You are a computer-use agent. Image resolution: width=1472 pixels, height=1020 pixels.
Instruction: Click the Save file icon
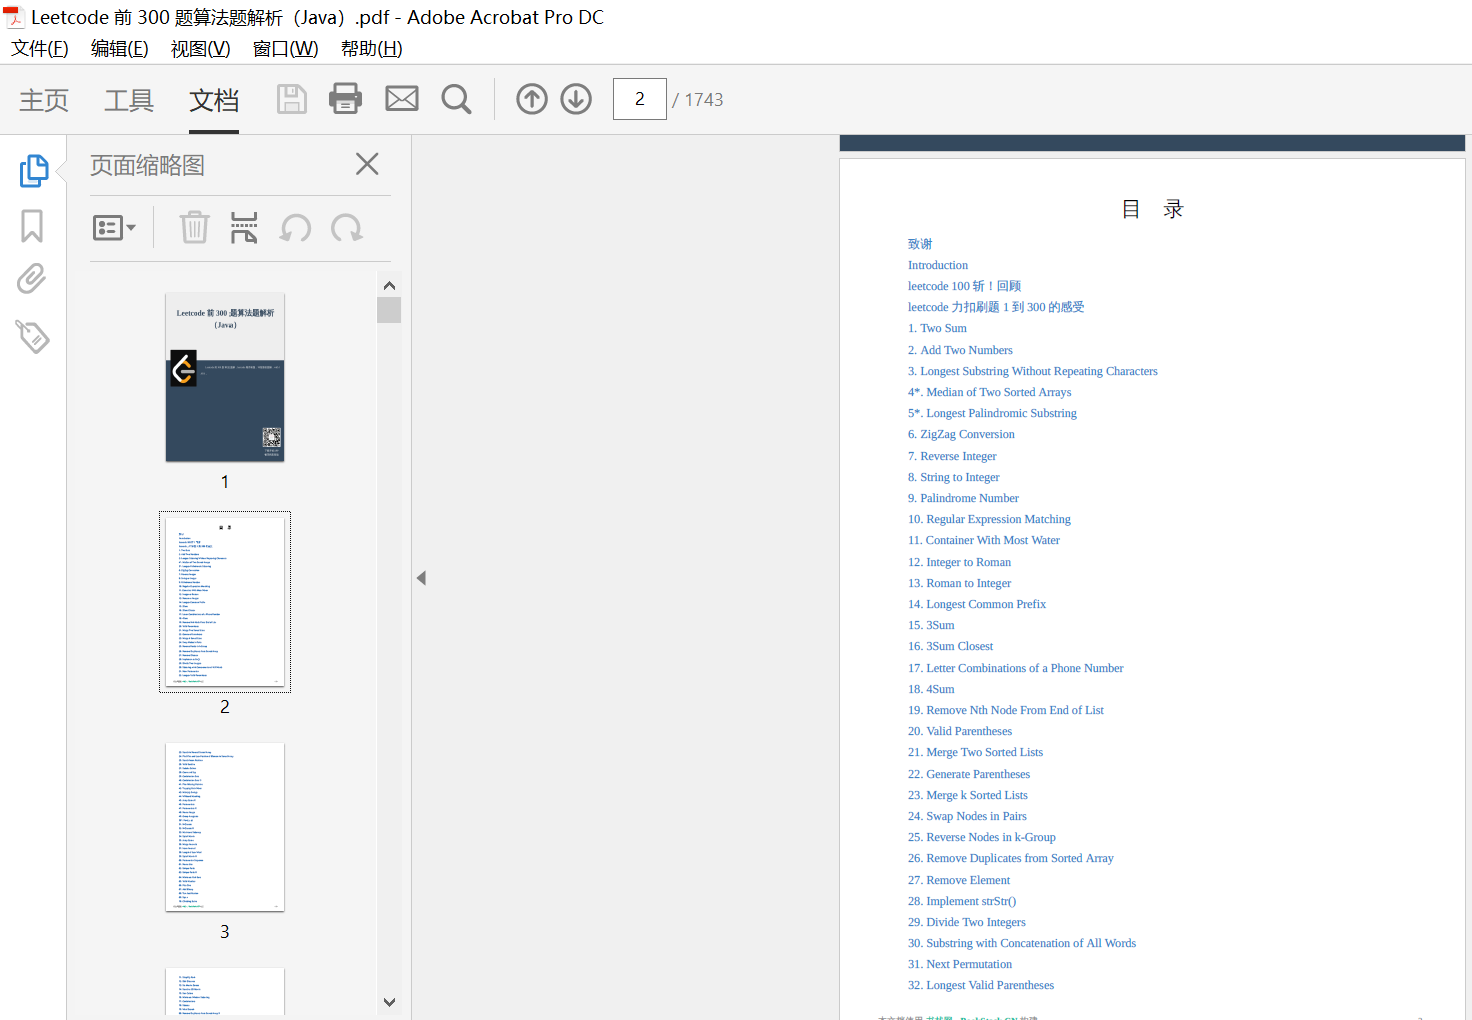[291, 99]
